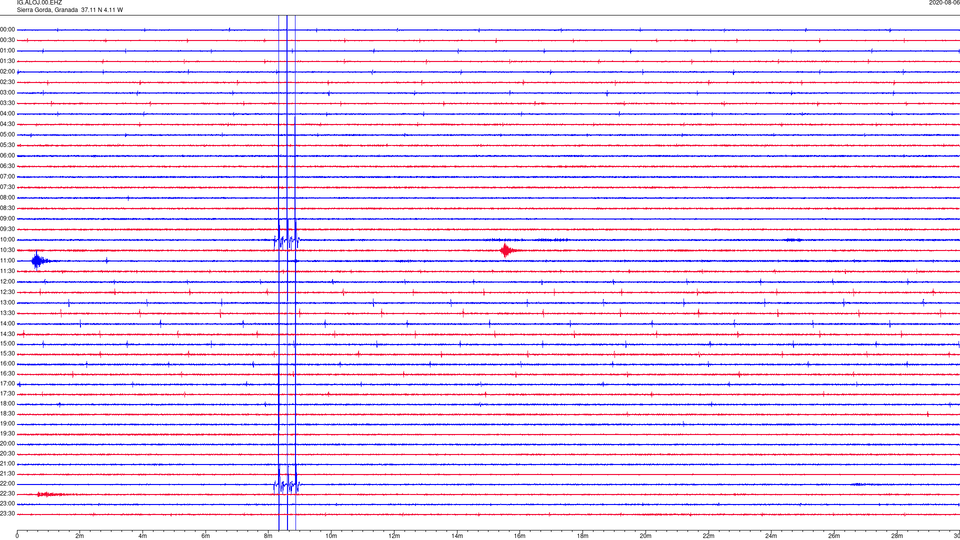Viewport: 960px width, 540px height.
Task: Click the 22:00 time label
Action: [7, 484]
